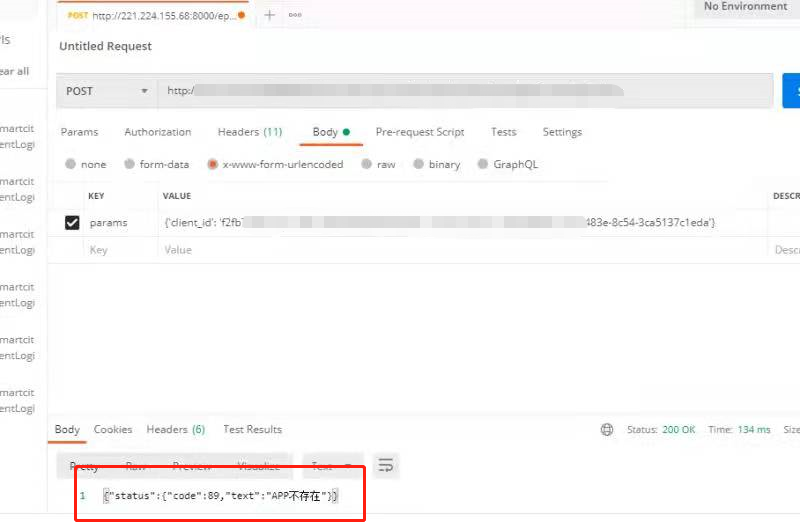Open a new request tab with plus icon
The image size is (800, 522).
tap(269, 15)
